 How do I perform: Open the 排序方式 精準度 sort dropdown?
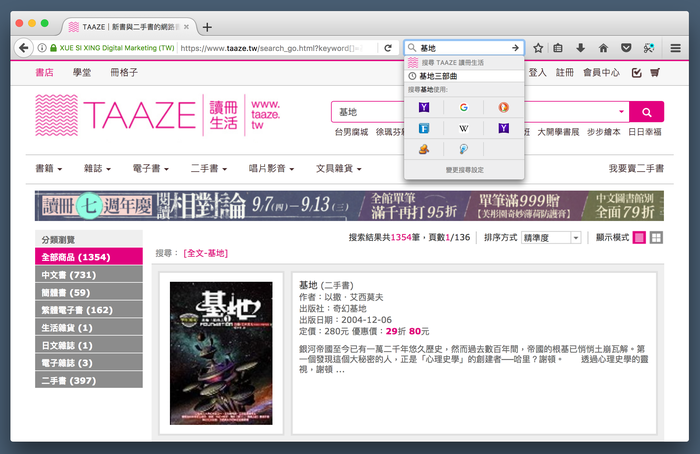pyautogui.click(x=551, y=237)
